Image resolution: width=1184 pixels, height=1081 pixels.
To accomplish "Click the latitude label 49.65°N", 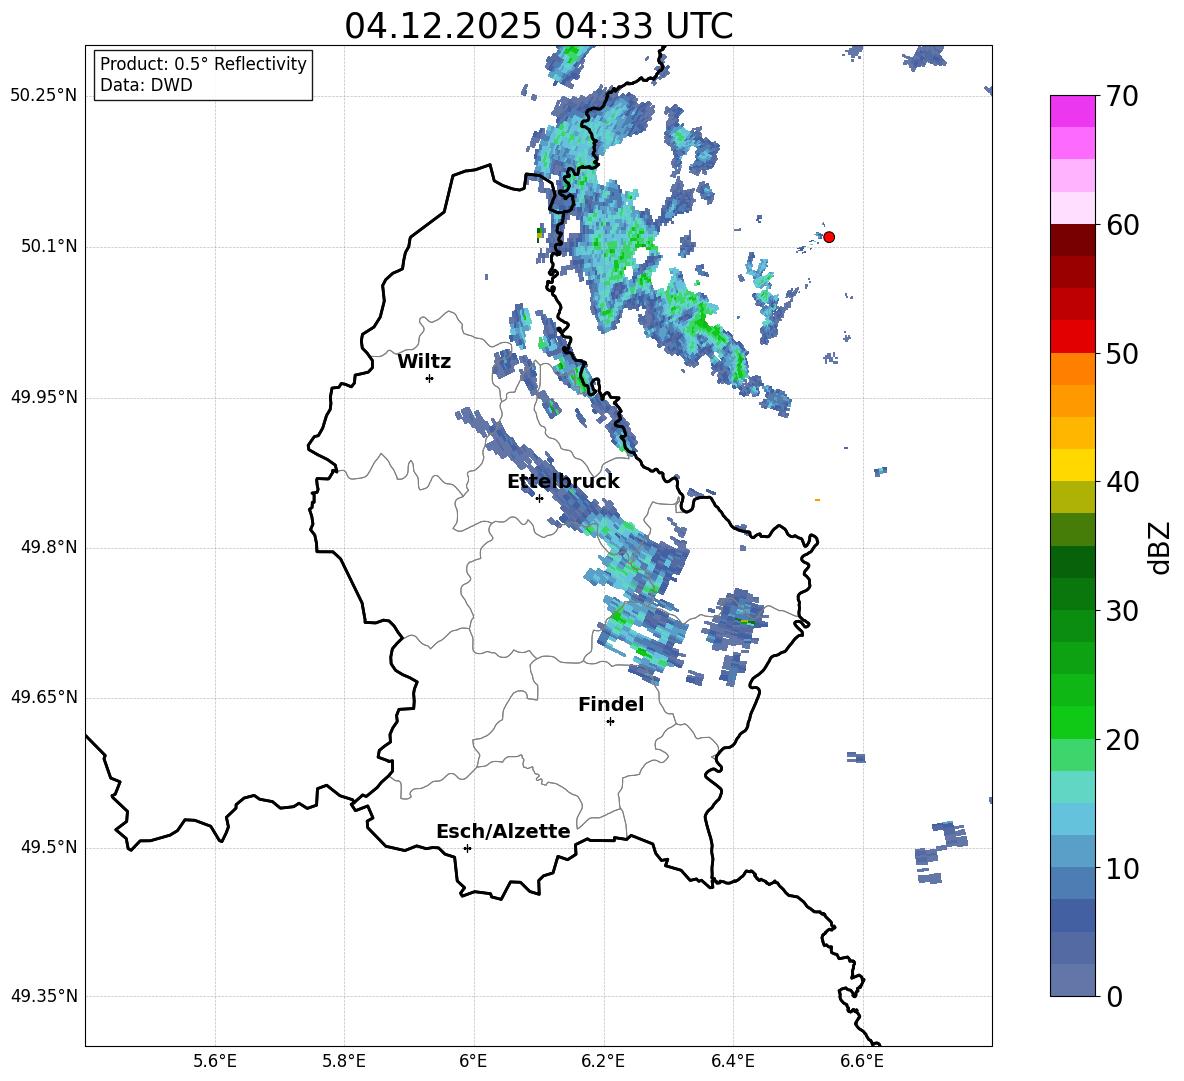I will click(x=44, y=697).
